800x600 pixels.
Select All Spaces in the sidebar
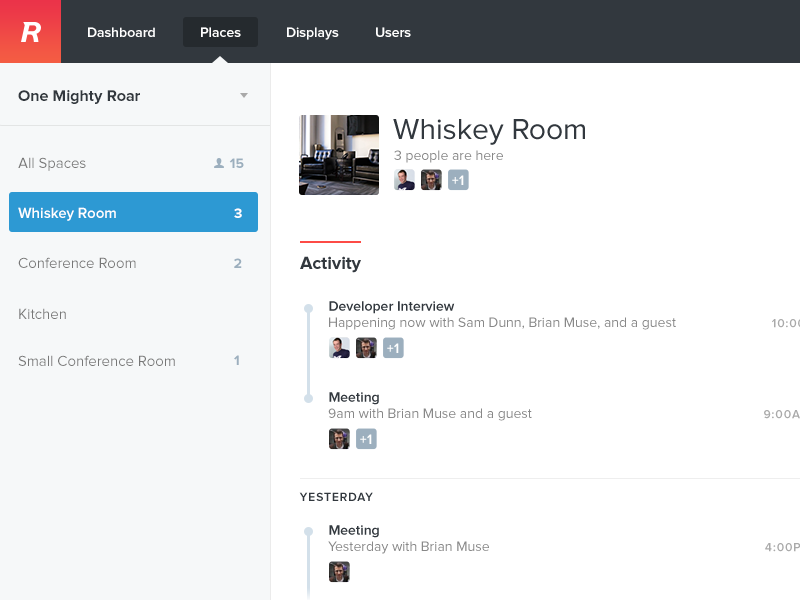pos(52,163)
